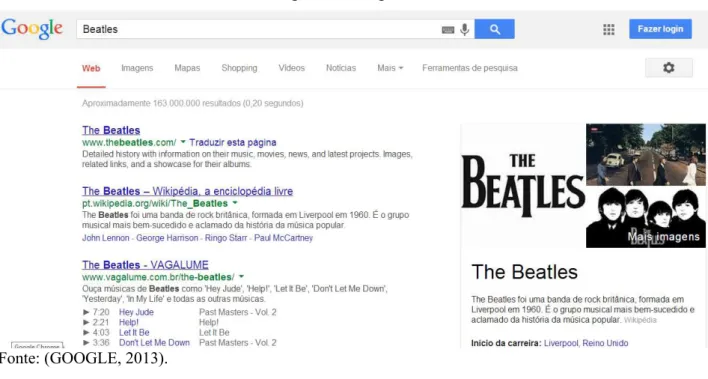Play Help! track arrow
708x379 pixels.
click(86, 322)
